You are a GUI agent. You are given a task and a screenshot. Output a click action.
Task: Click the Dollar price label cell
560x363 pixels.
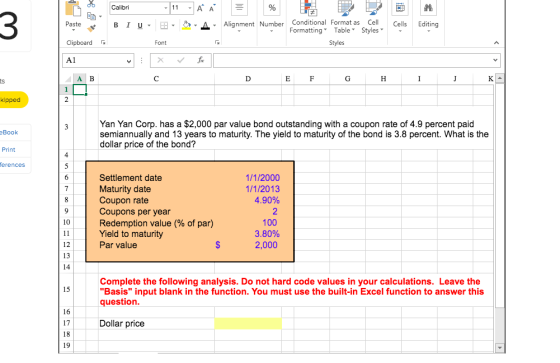pyautogui.click(x=122, y=323)
